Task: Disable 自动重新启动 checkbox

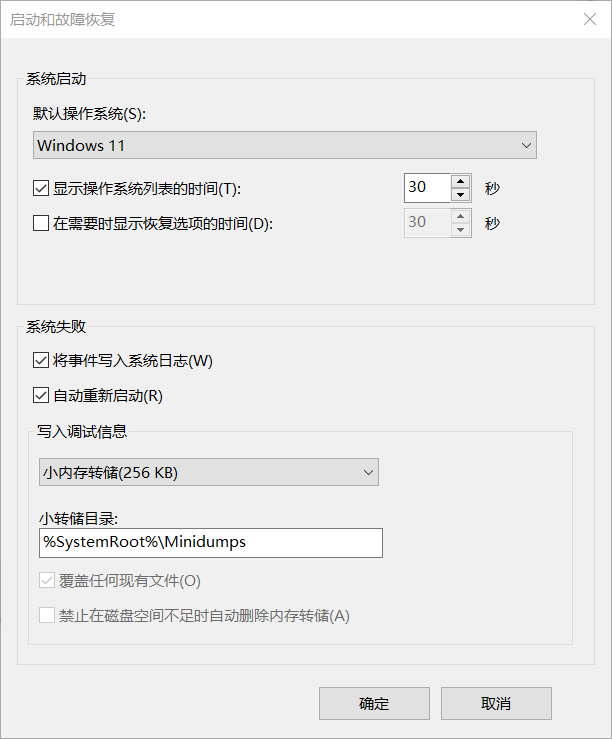Action: pyautogui.click(x=41, y=395)
